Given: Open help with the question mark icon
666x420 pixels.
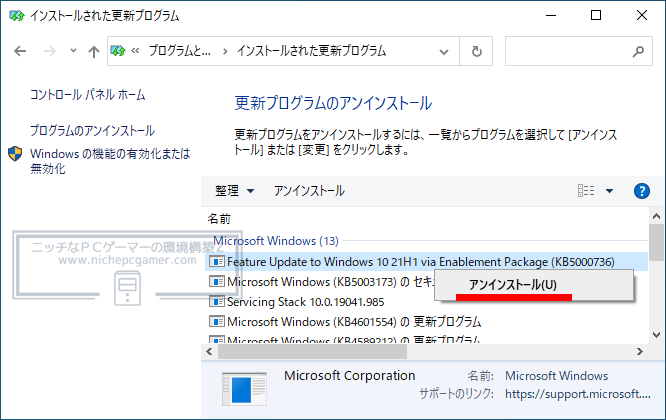Looking at the screenshot, I should click(641, 191).
